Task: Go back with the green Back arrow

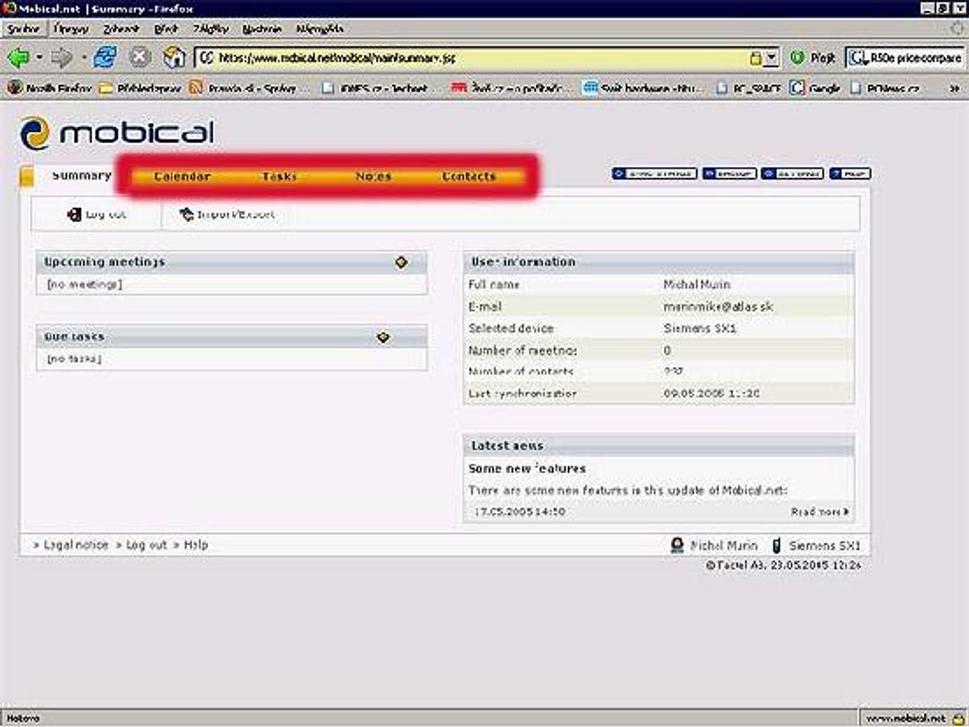Action: [x=18, y=58]
